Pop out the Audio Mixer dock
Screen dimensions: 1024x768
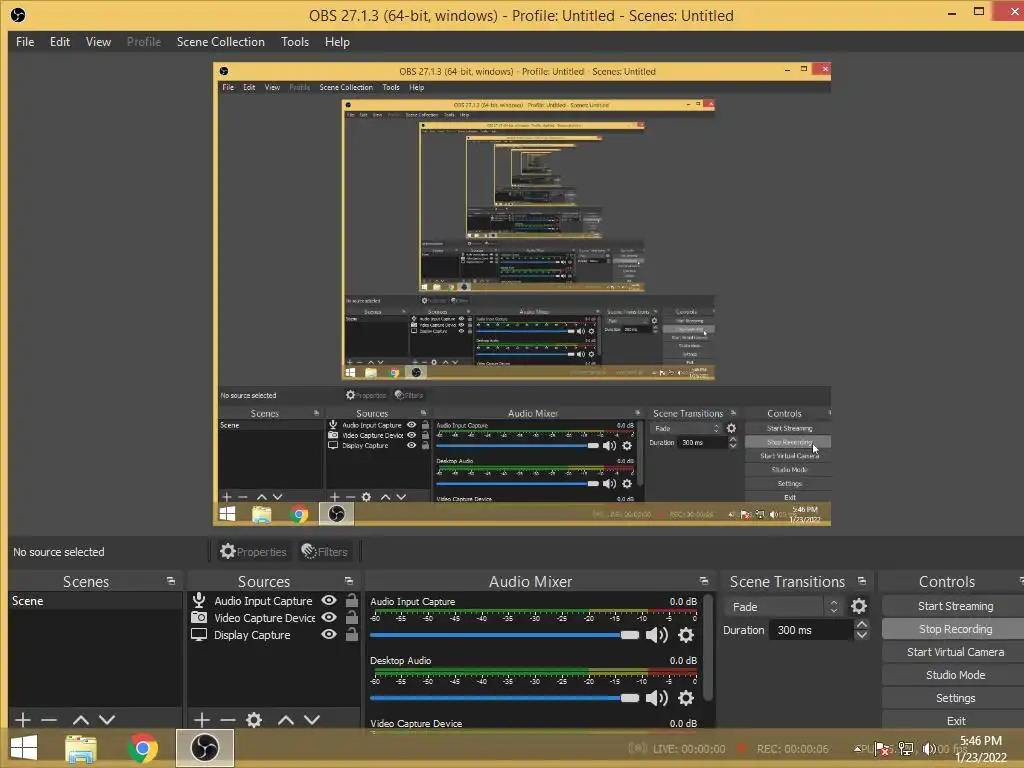click(703, 581)
